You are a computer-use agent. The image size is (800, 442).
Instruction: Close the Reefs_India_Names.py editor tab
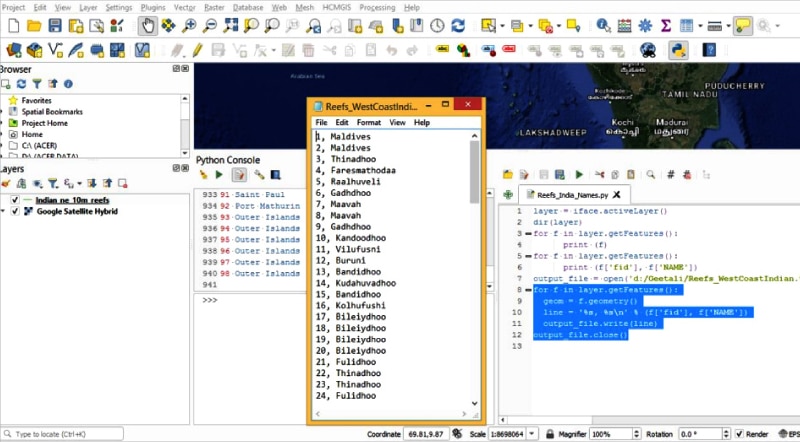click(x=617, y=195)
